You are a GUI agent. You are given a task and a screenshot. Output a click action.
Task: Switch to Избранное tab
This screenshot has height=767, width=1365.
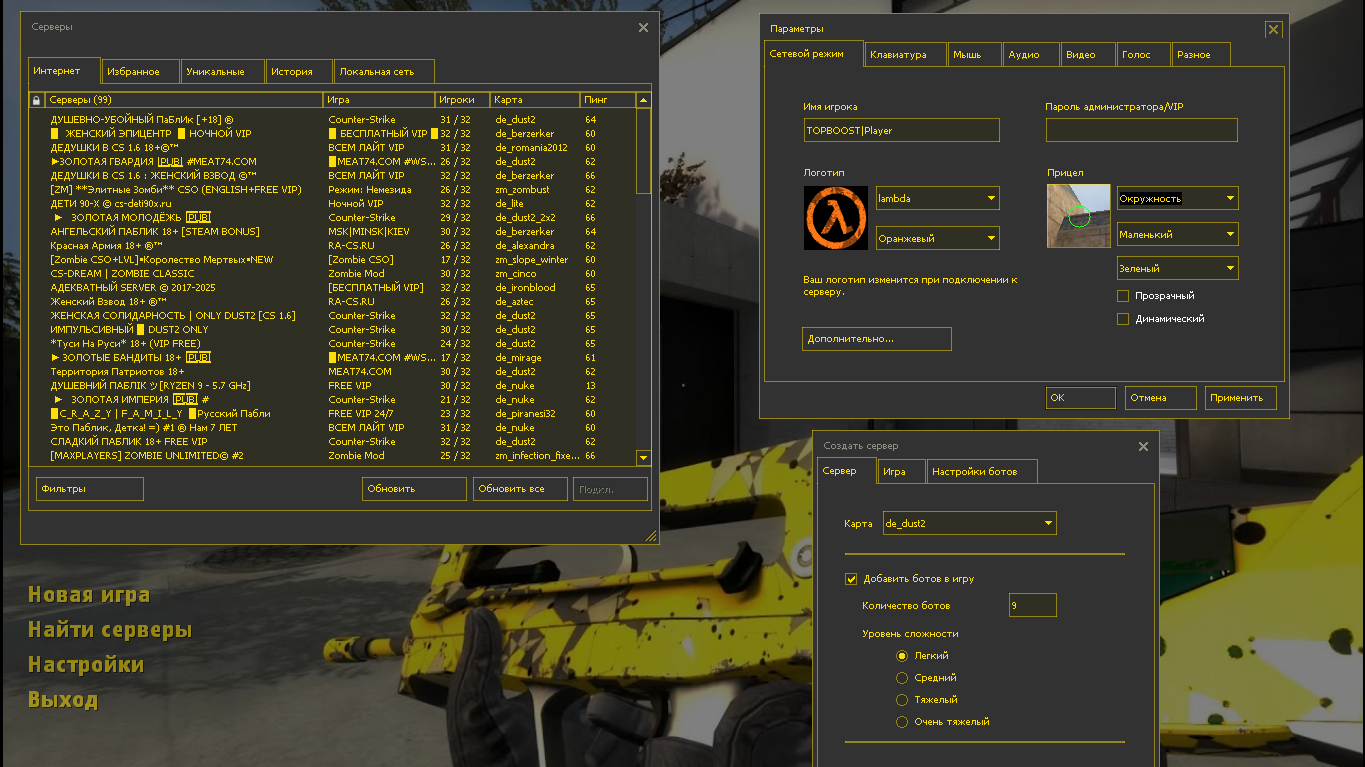[141, 71]
